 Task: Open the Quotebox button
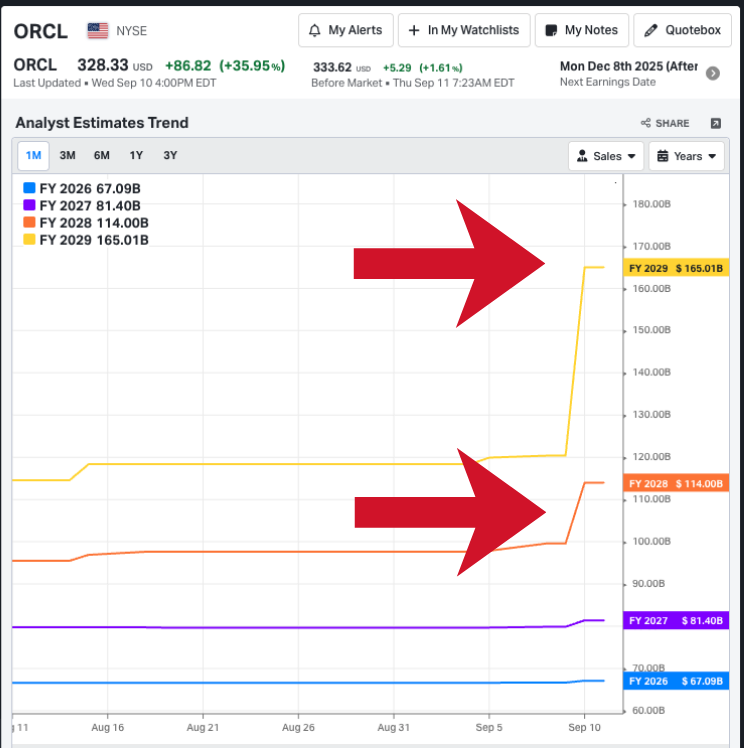[682, 30]
